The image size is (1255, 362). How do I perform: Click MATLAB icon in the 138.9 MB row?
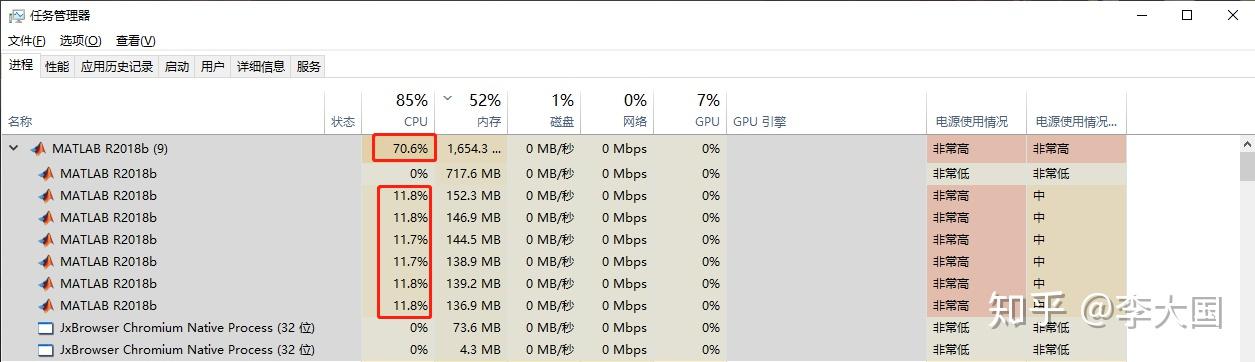(x=46, y=261)
